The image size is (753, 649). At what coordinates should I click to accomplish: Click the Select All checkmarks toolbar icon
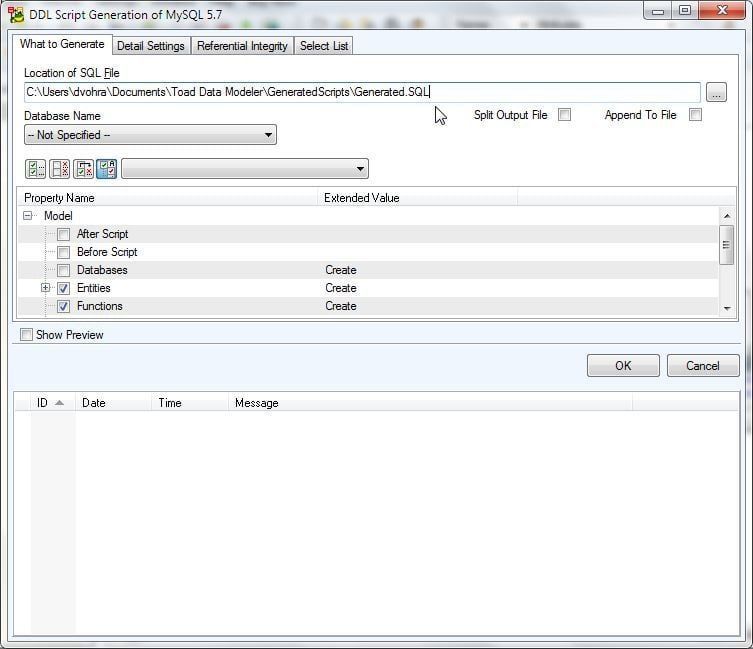point(36,169)
